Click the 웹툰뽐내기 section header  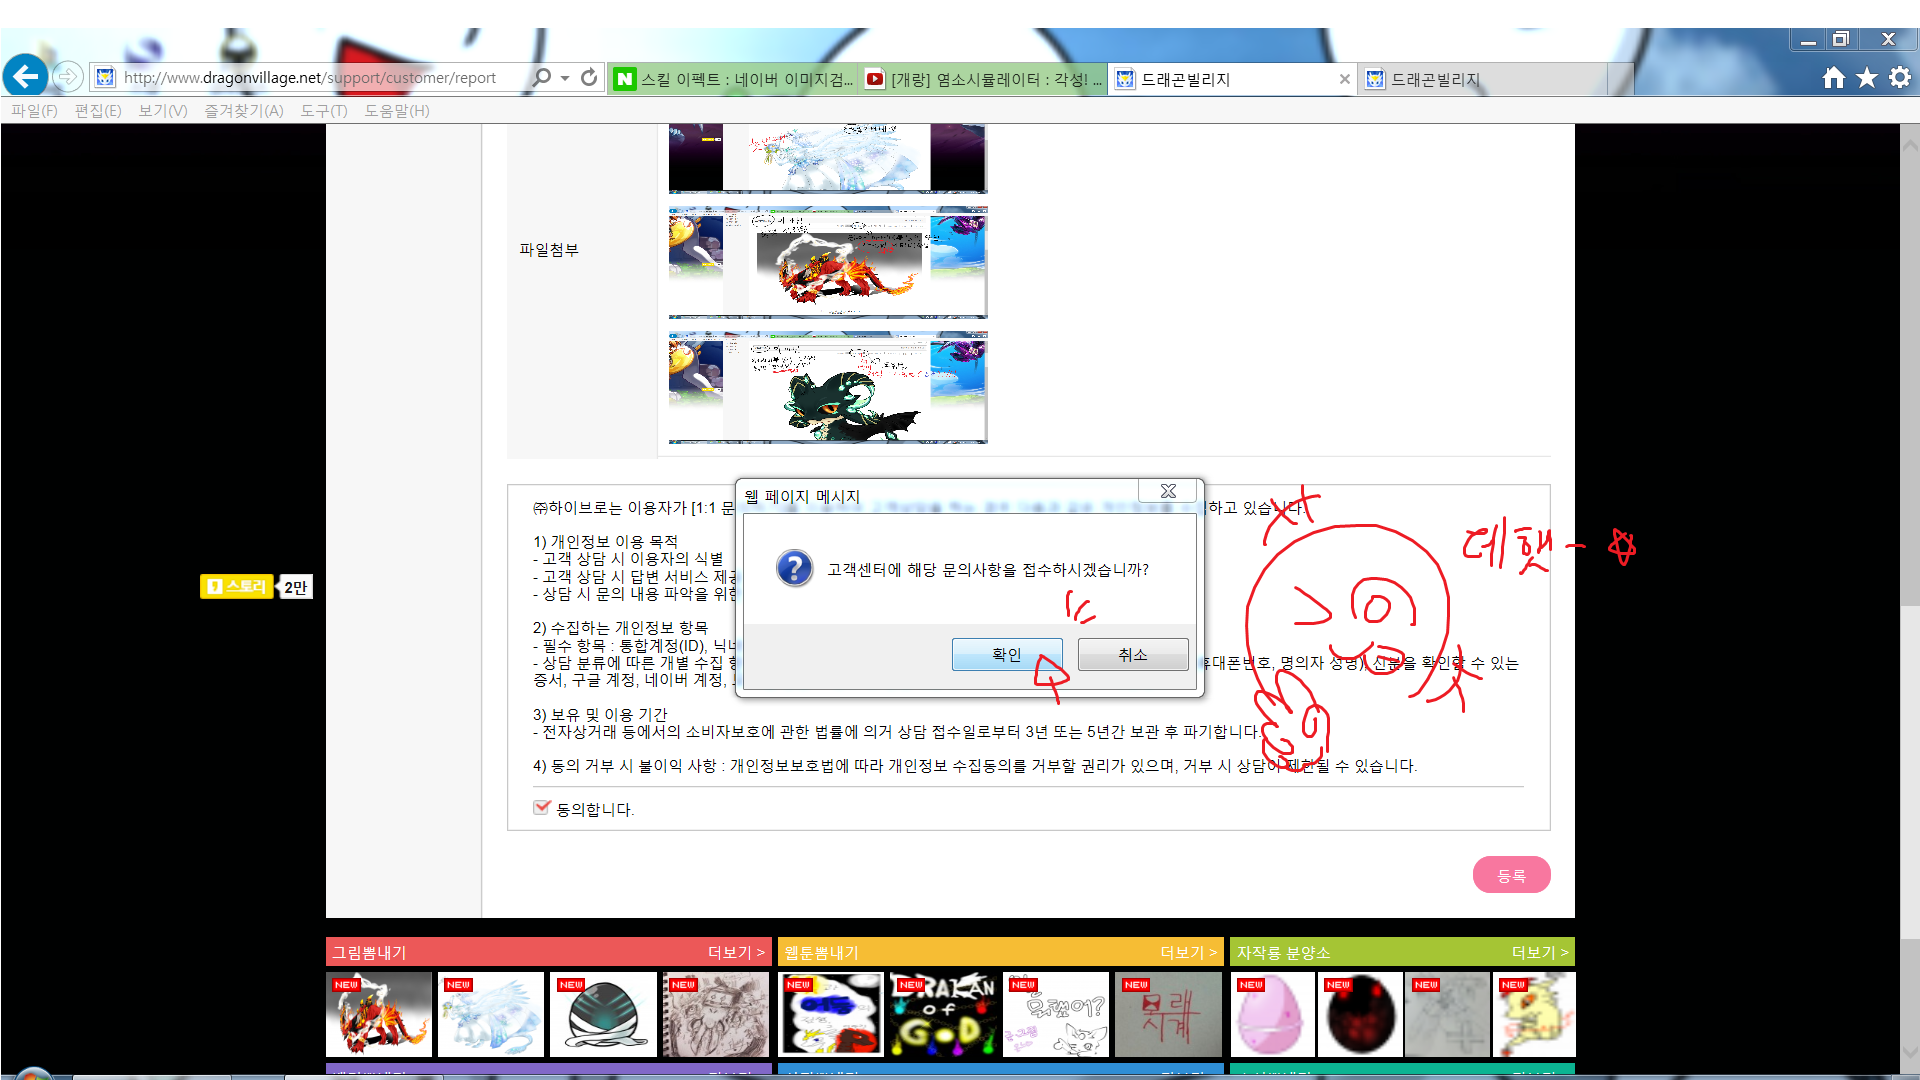point(821,952)
